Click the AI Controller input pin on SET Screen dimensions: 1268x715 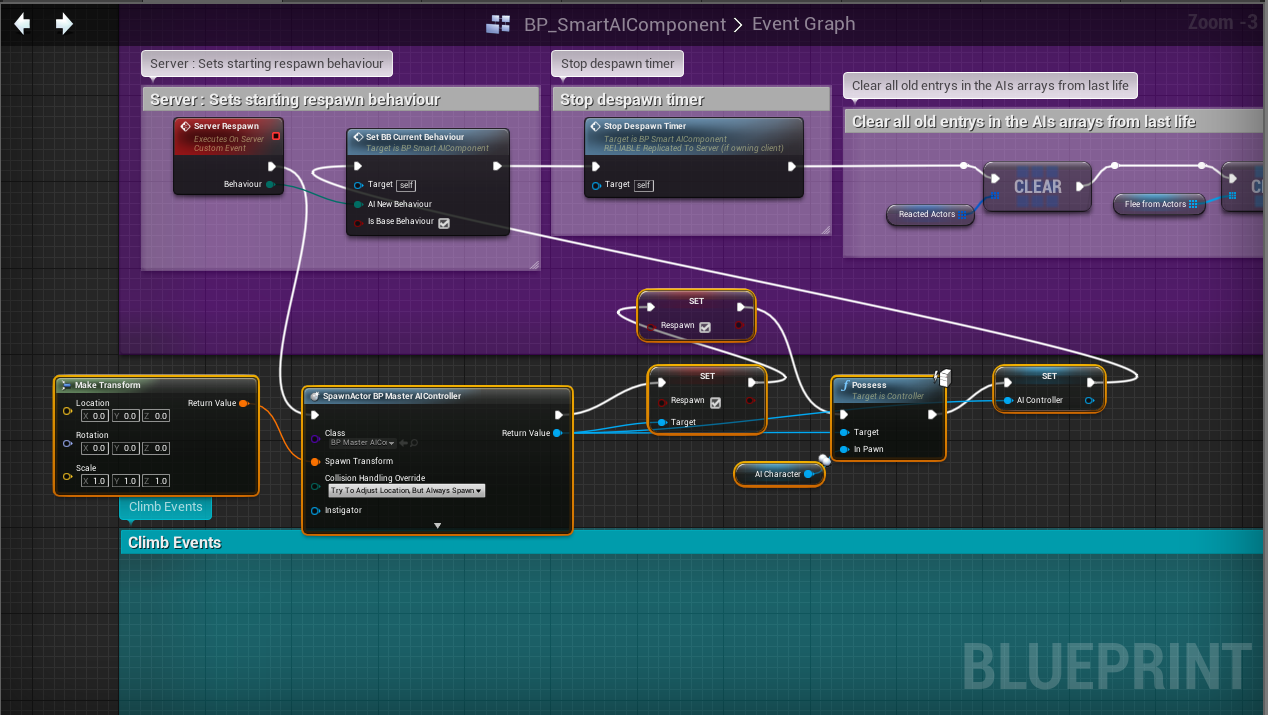(x=1007, y=400)
